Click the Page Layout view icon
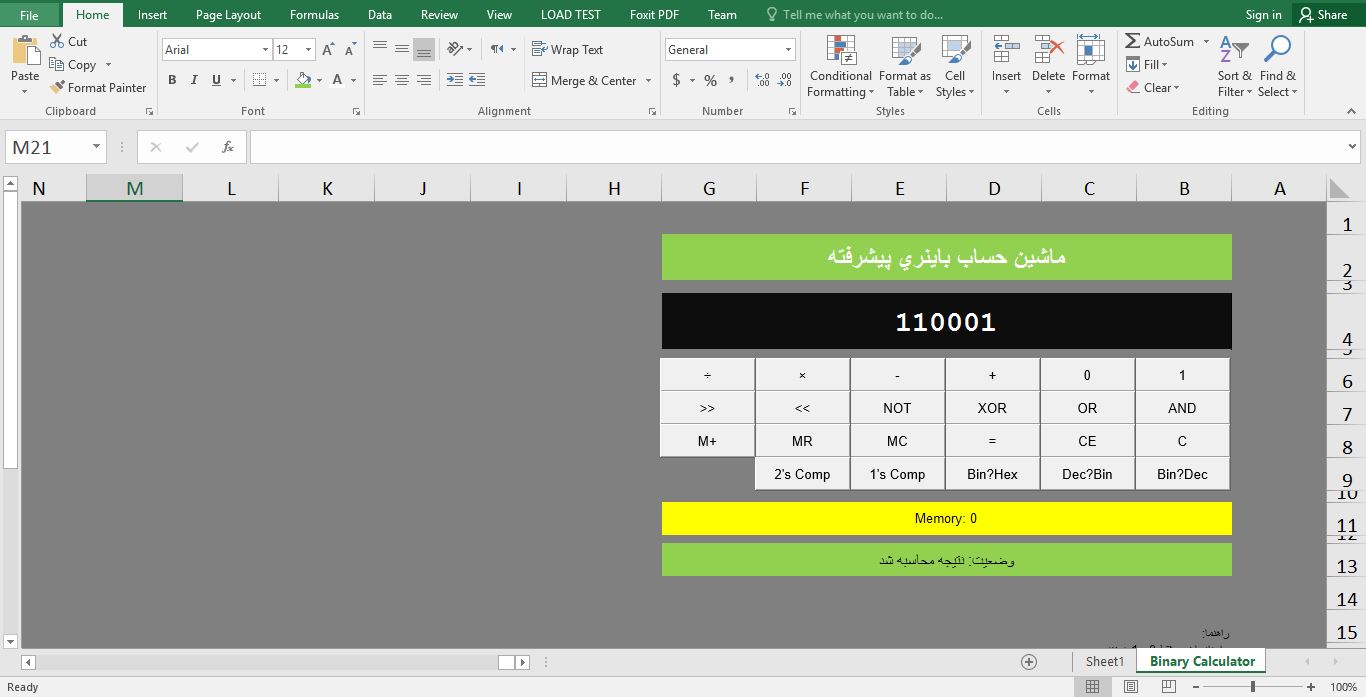The width and height of the screenshot is (1366, 697). coord(1130,687)
